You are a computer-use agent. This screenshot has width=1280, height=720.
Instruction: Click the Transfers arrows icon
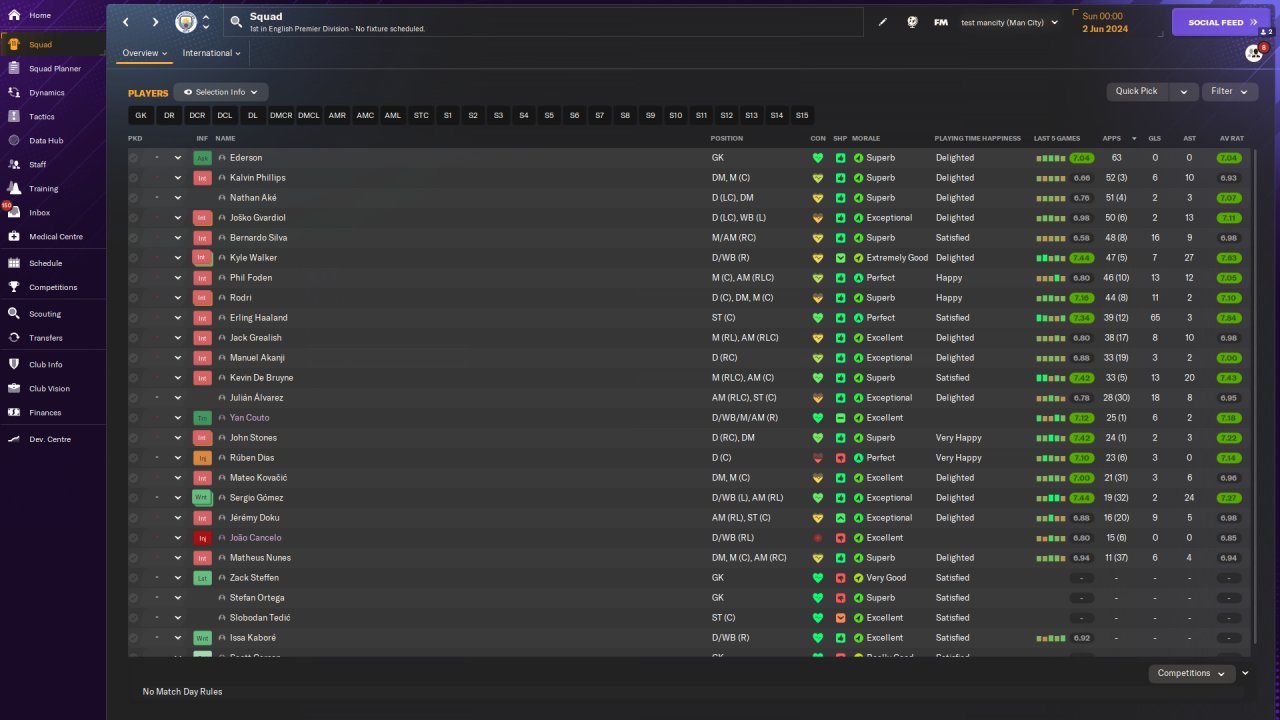point(14,337)
